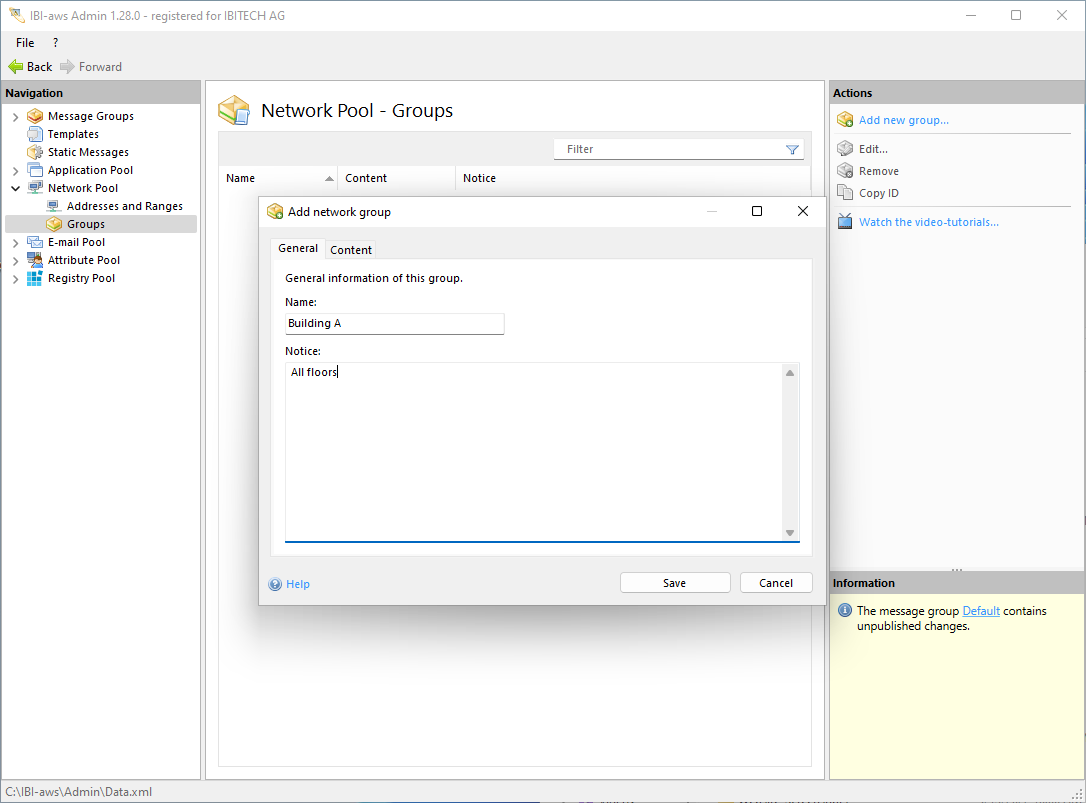Open the File menu

pos(25,43)
